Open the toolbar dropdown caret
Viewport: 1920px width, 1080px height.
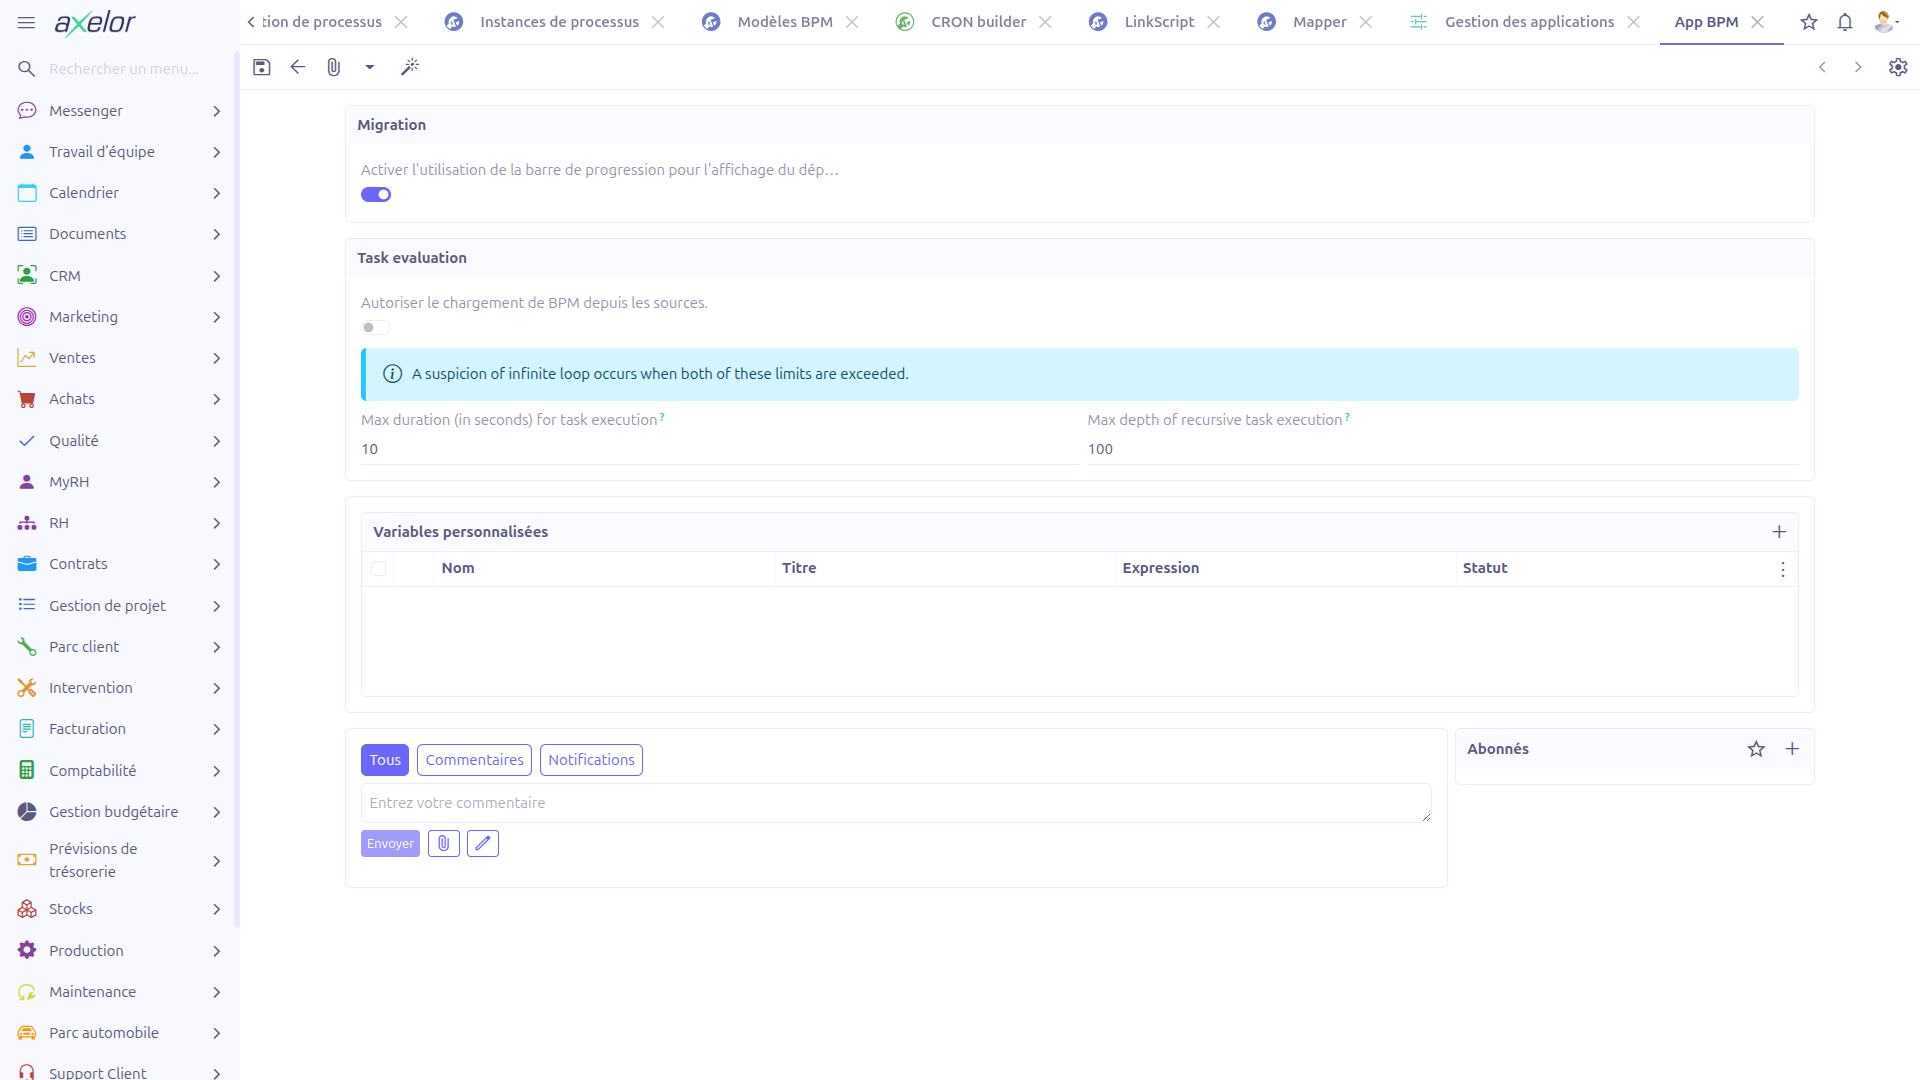point(370,67)
